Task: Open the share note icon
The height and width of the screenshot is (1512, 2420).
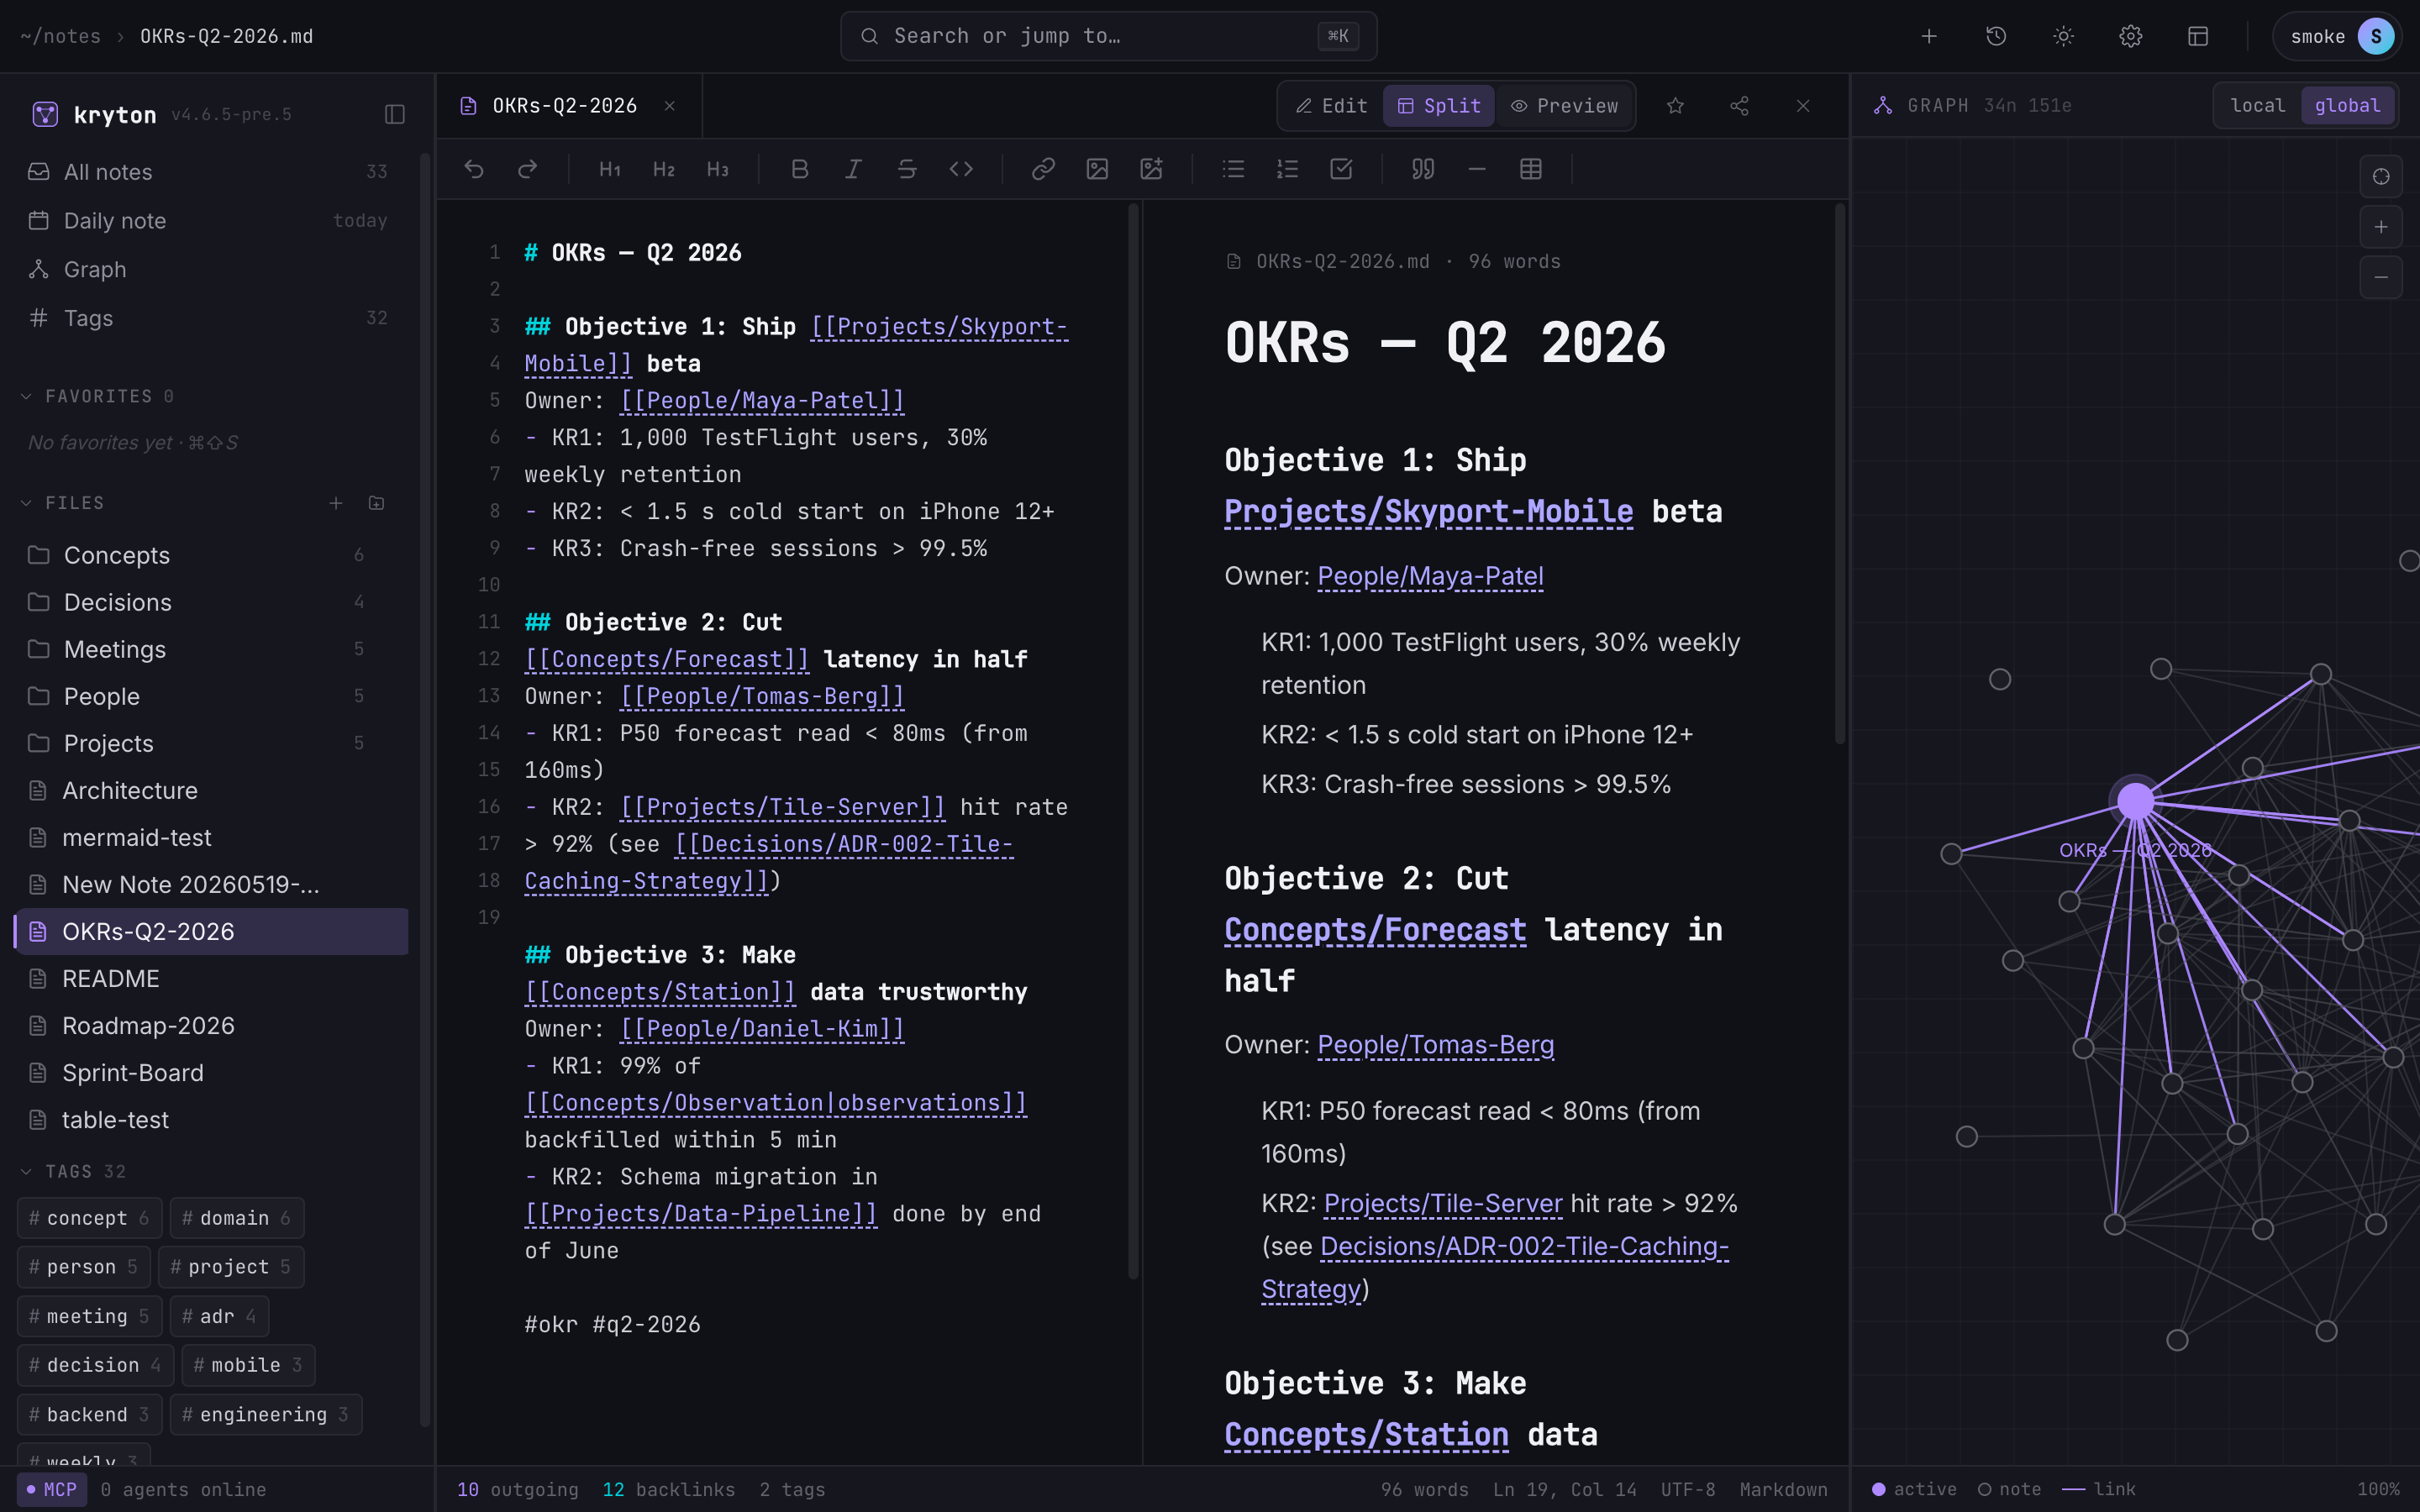Action: point(1740,106)
